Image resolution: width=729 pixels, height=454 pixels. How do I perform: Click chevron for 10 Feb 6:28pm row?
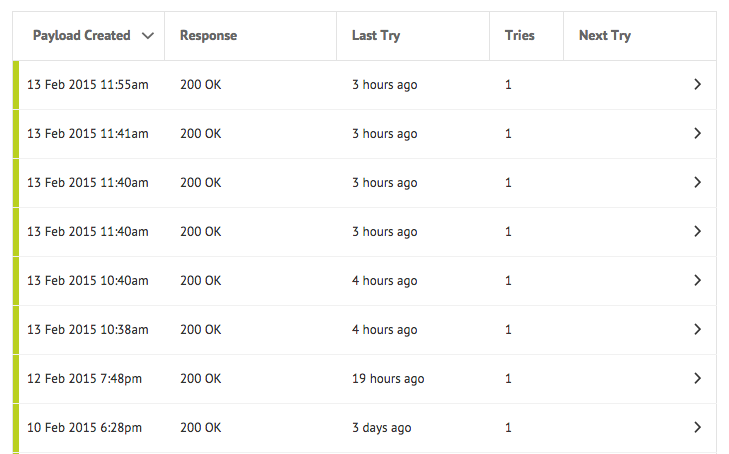(697, 428)
